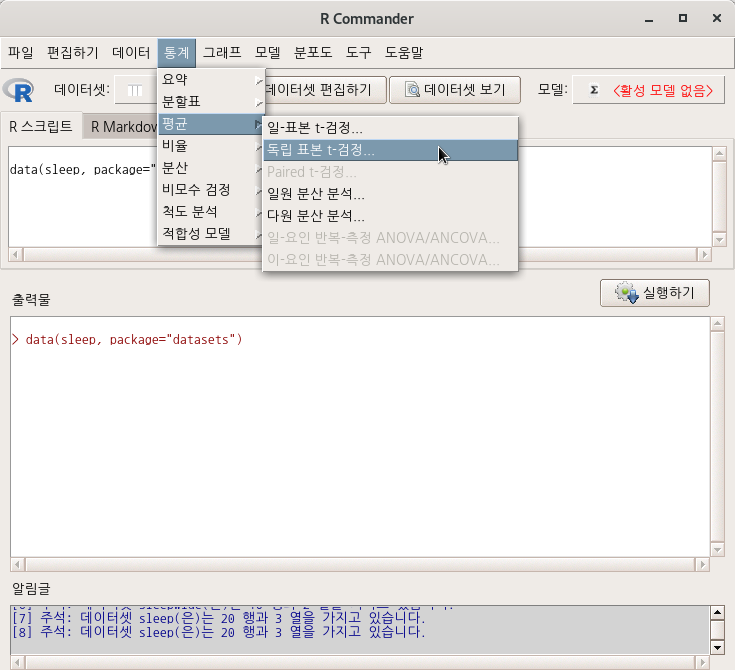This screenshot has height=670, width=735.
Task: Click the 활성 모델 없음 model button
Action: (649, 90)
